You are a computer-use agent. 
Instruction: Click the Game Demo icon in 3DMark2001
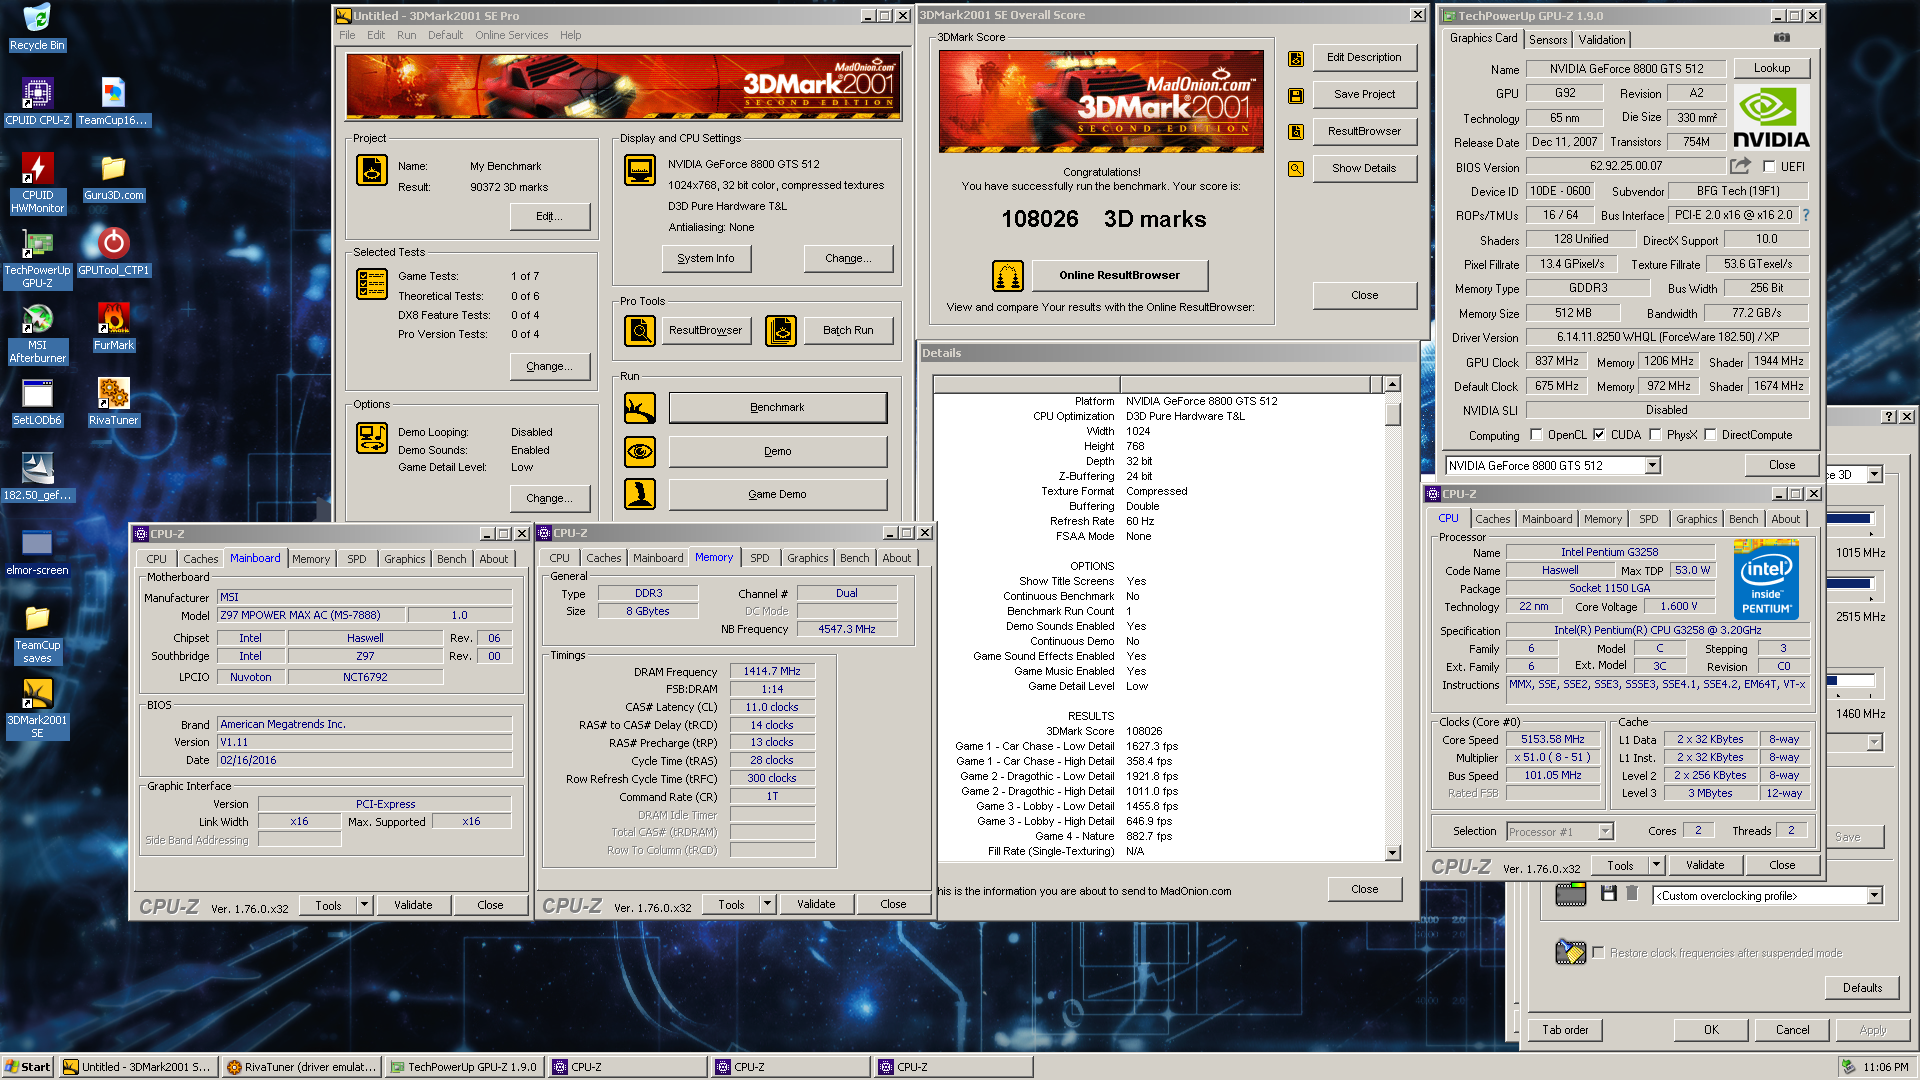(640, 494)
